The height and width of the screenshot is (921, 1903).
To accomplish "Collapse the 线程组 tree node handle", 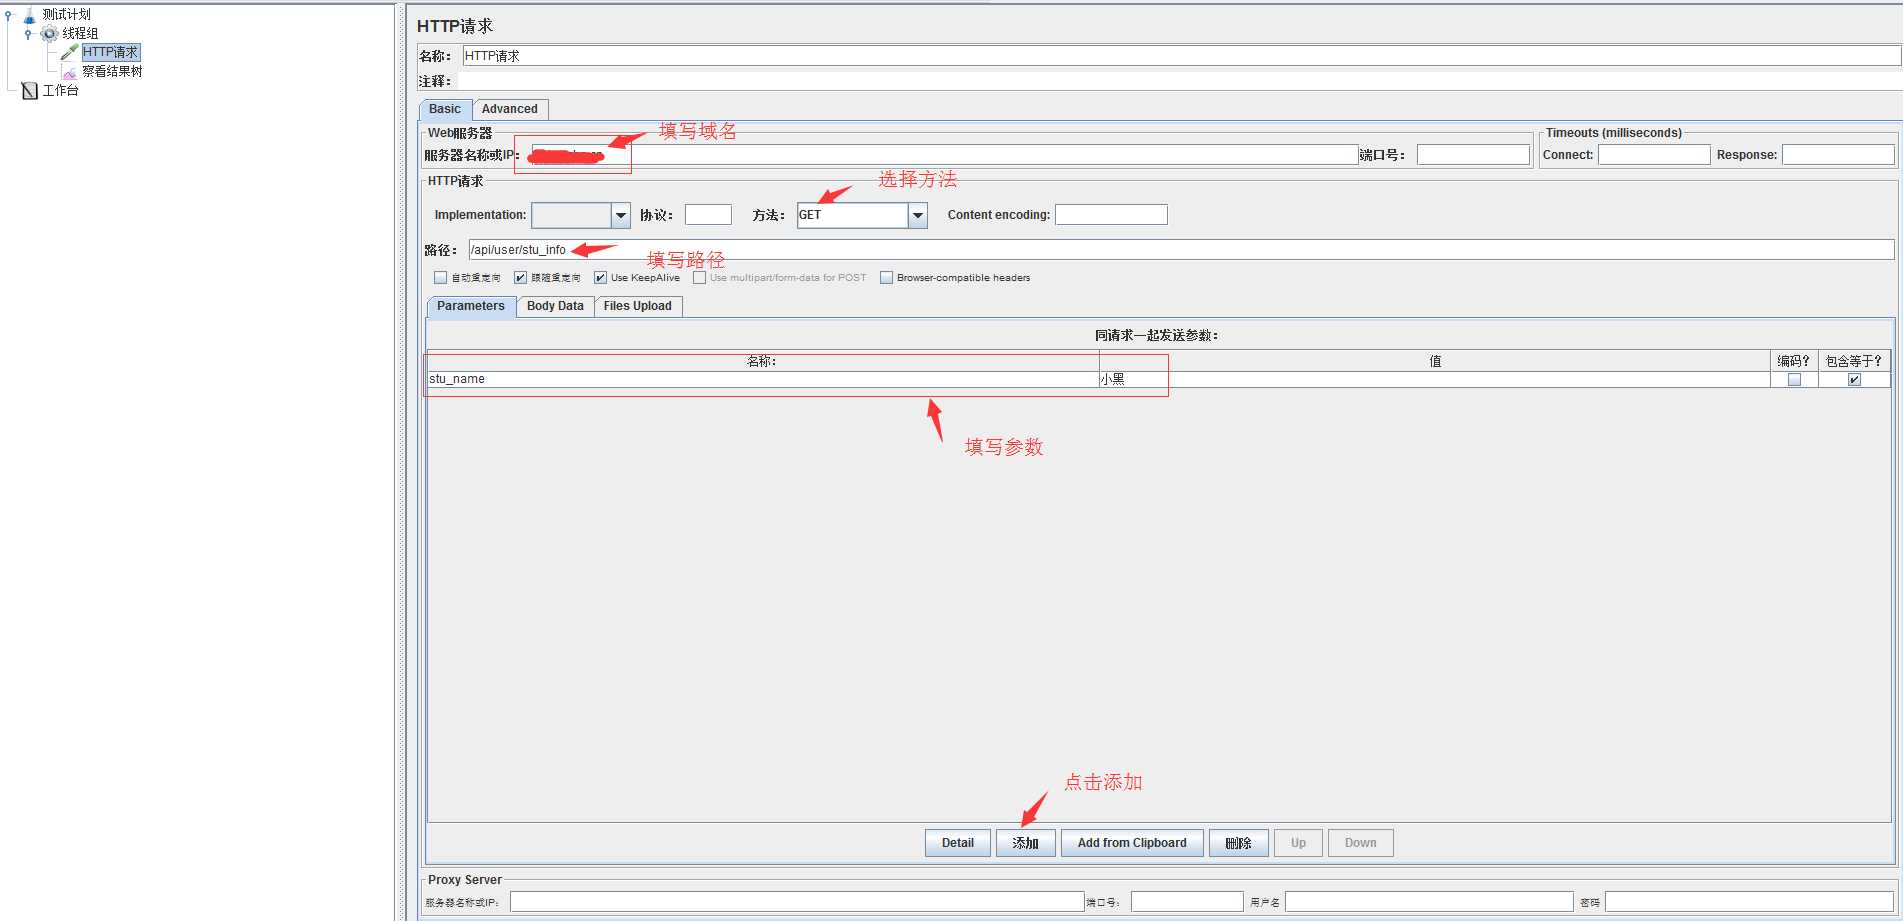I will [x=28, y=34].
